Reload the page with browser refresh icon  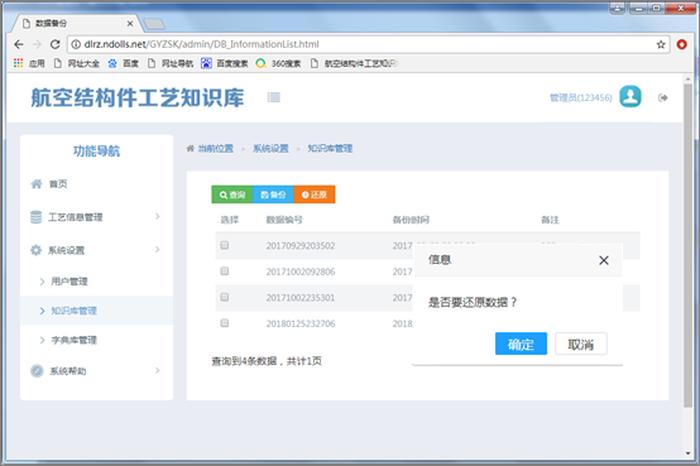coord(57,44)
